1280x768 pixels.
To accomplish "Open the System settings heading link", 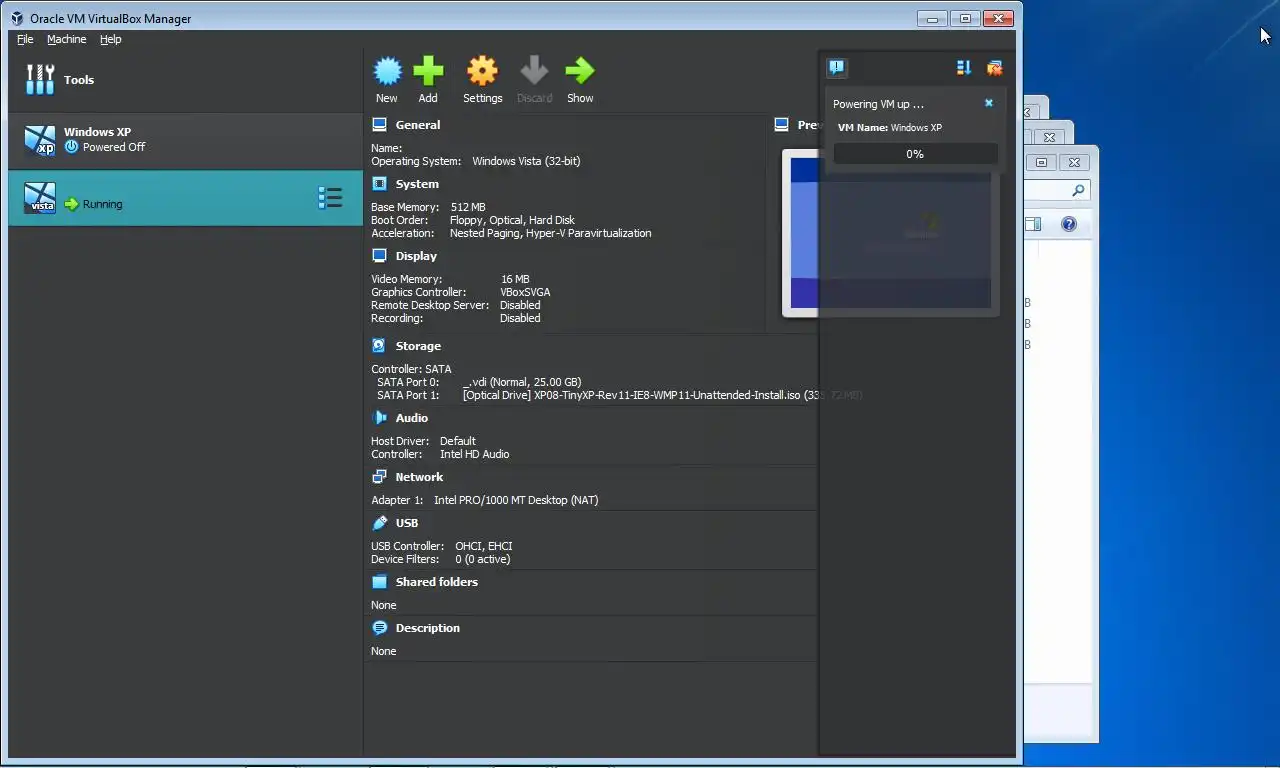I will [417, 184].
